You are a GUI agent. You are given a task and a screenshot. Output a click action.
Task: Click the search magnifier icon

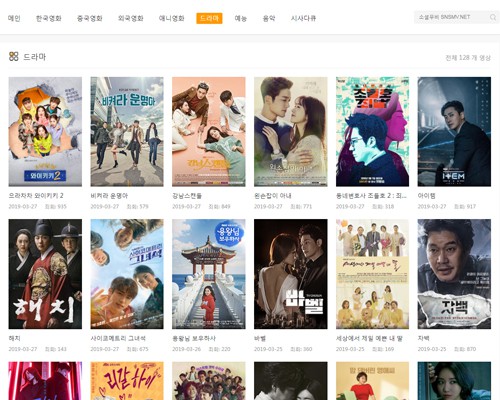[x=493, y=17]
